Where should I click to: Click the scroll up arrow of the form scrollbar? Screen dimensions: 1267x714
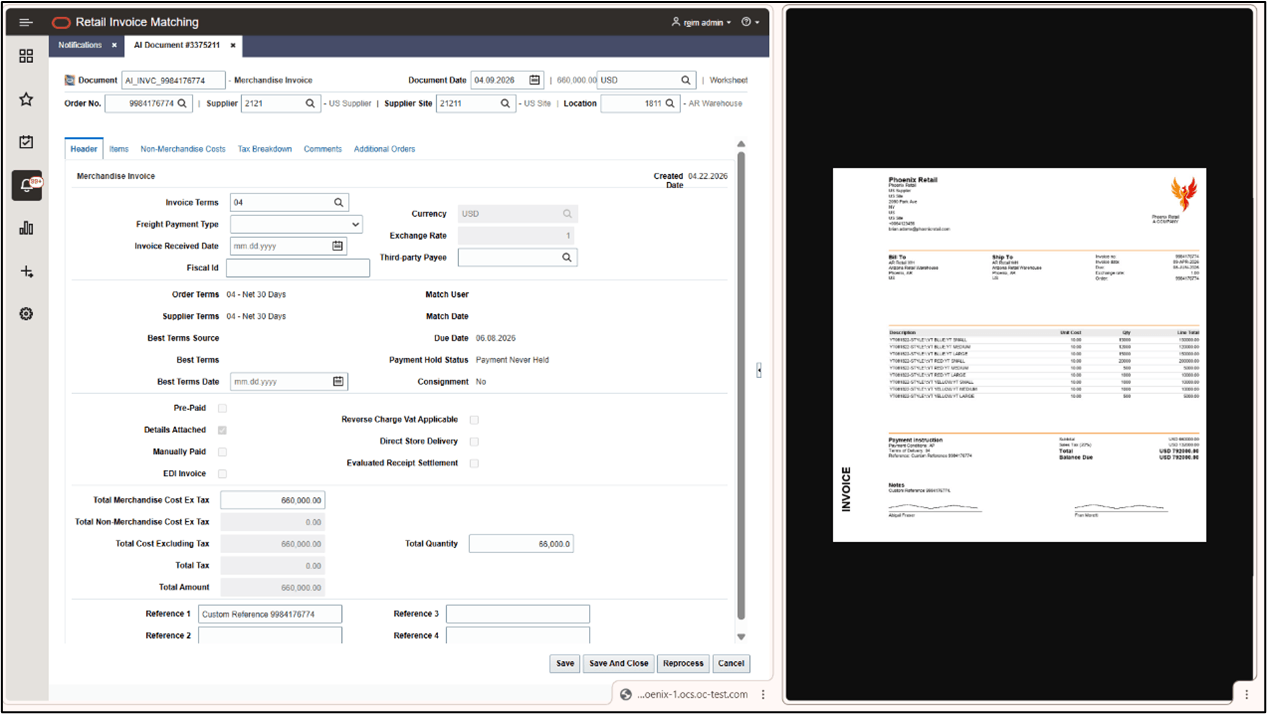click(741, 145)
